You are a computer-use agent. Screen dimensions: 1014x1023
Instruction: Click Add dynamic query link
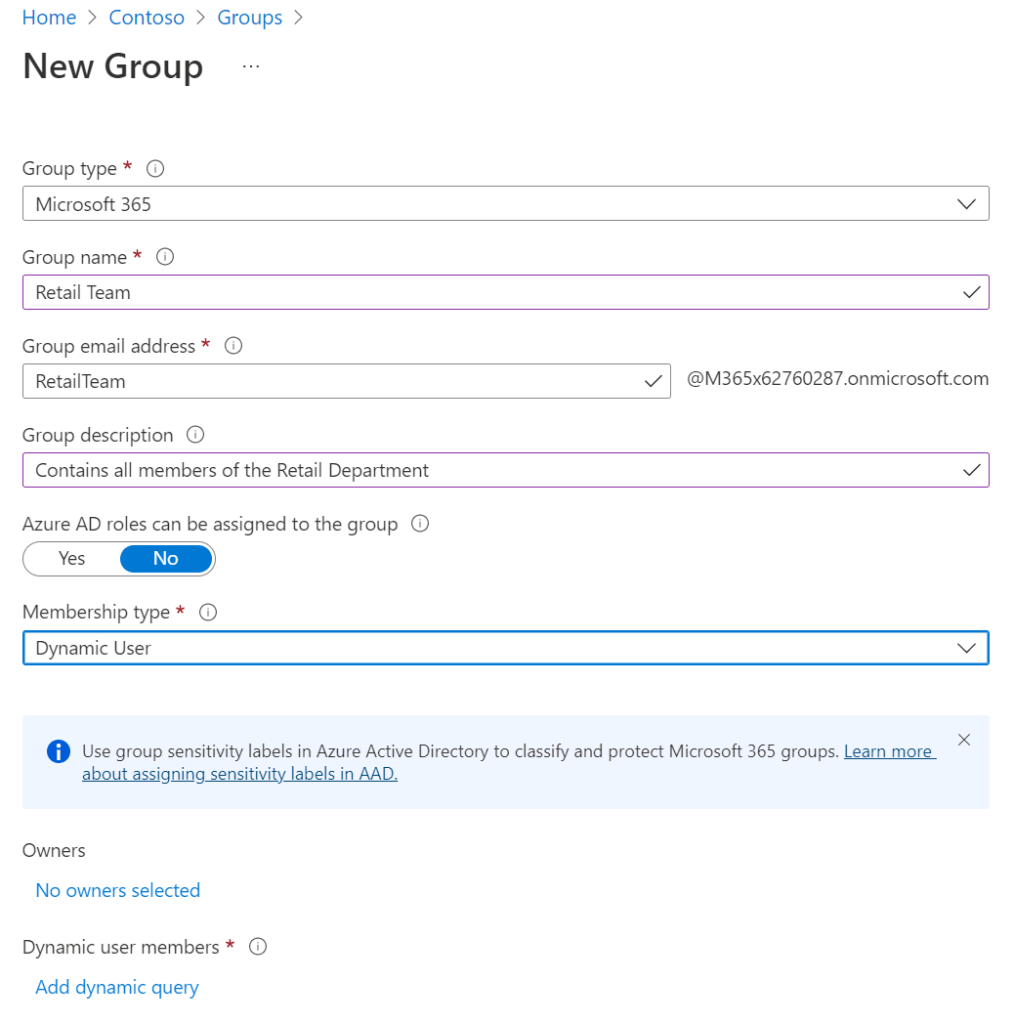117,987
